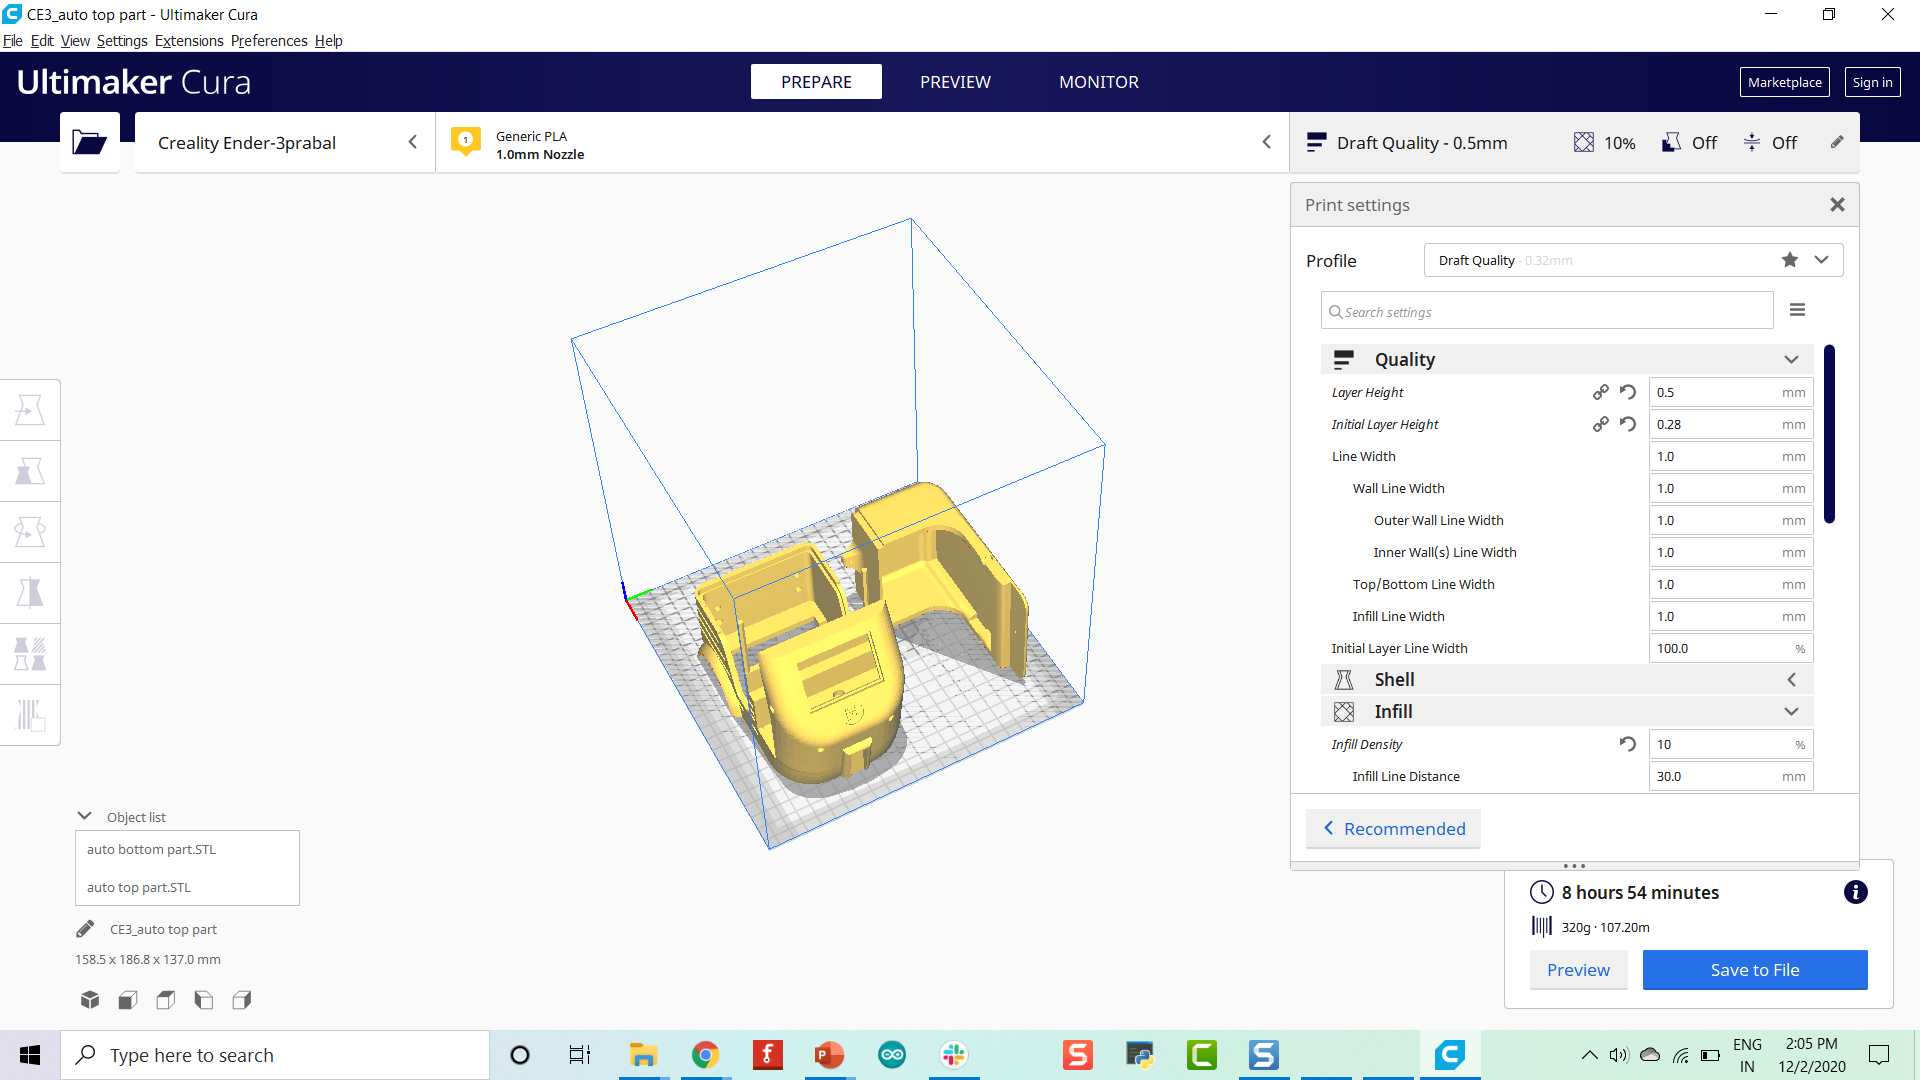The width and height of the screenshot is (1920, 1080).
Task: Reset Initial Layer Height value arrow
Action: click(1628, 424)
